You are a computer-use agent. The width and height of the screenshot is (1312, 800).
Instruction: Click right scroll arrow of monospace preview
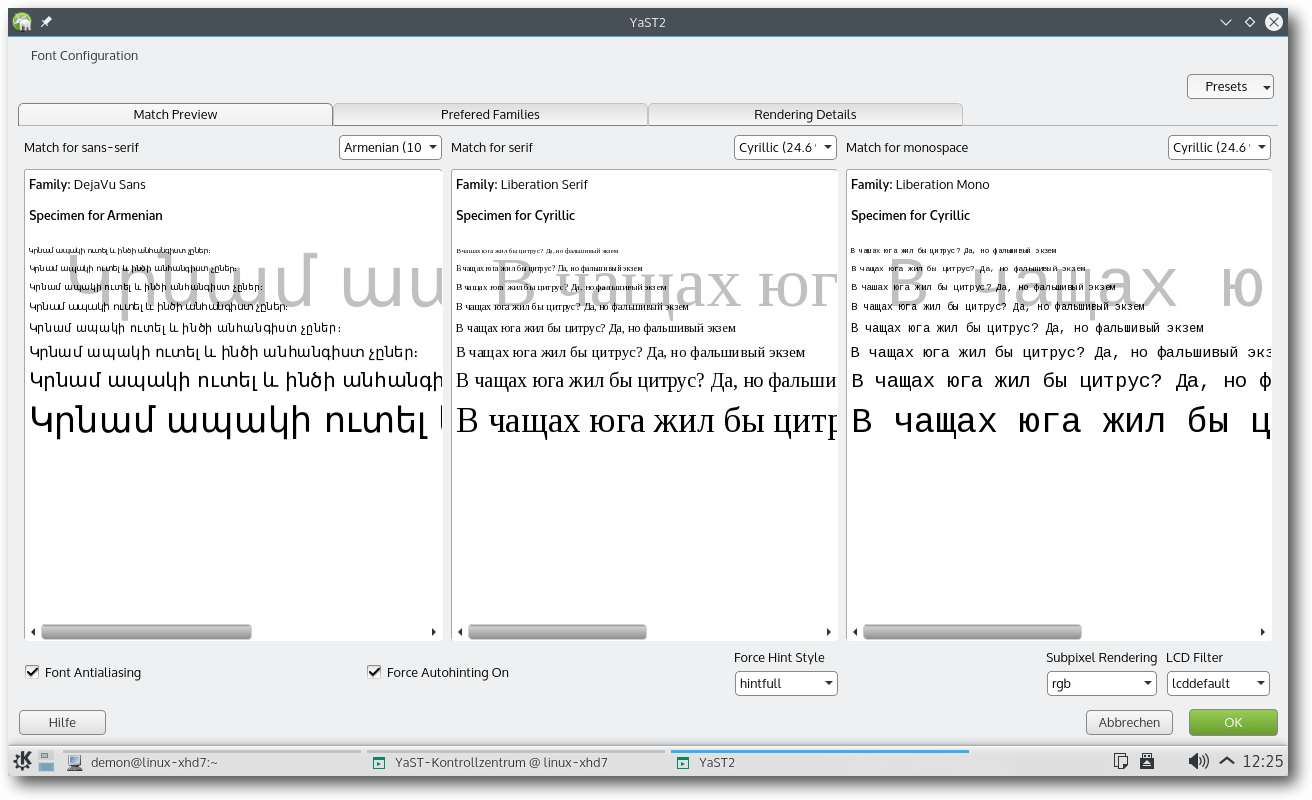coord(1264,632)
